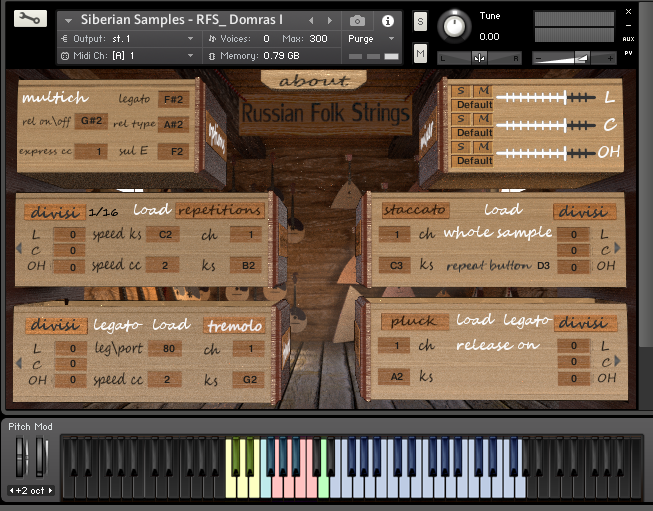Mute the C mic channel

point(483,119)
